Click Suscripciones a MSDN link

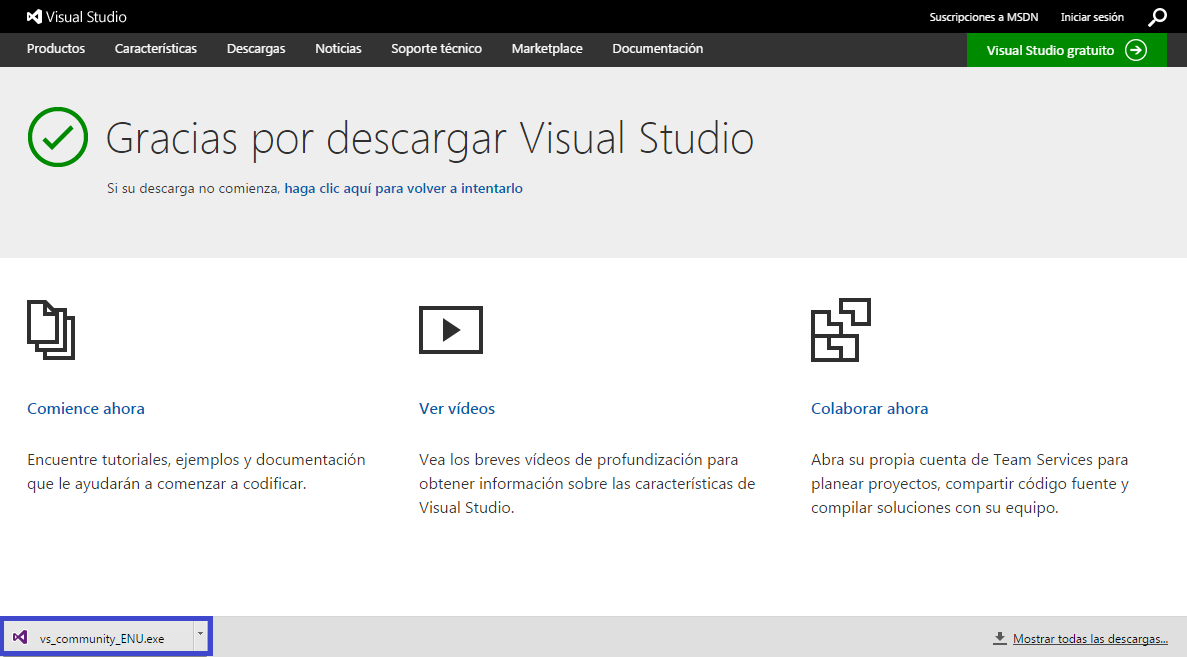(x=983, y=17)
